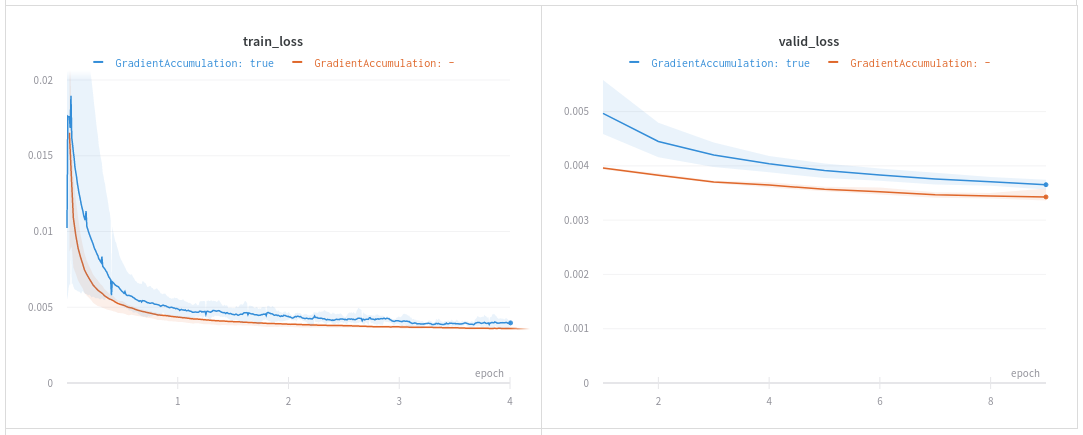Click the blue end-point dot in valid_loss
The width and height of the screenshot is (1083, 435).
pyautogui.click(x=1046, y=185)
